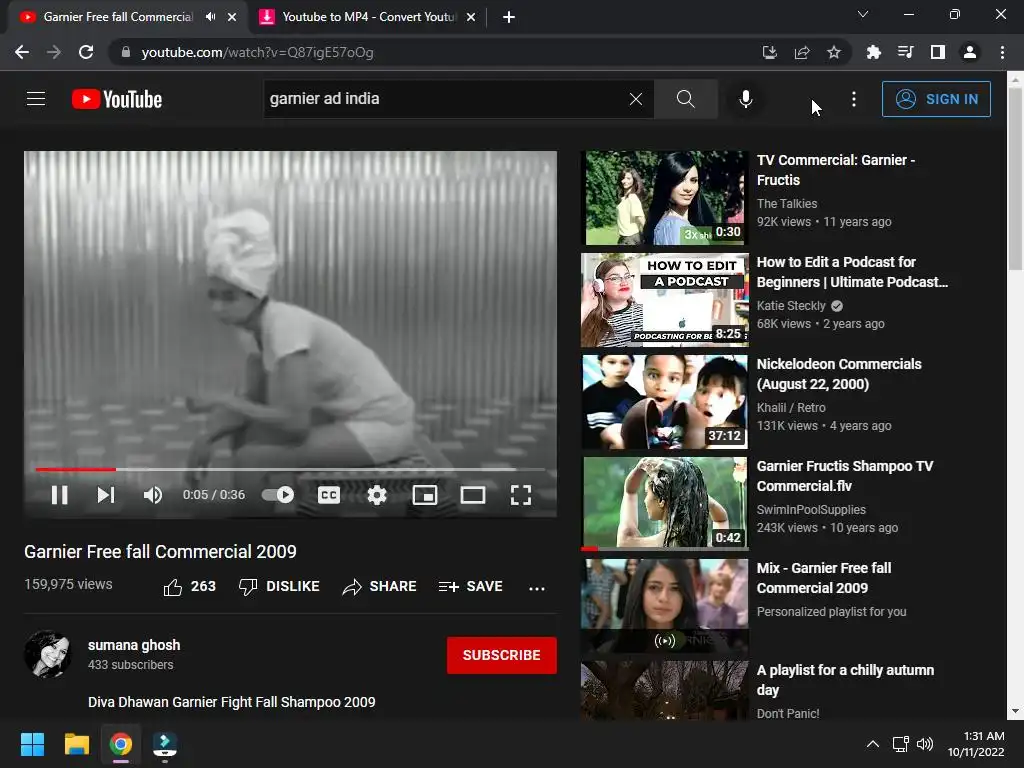Like the video with thumbs up
The height and width of the screenshot is (768, 1024).
tap(189, 586)
